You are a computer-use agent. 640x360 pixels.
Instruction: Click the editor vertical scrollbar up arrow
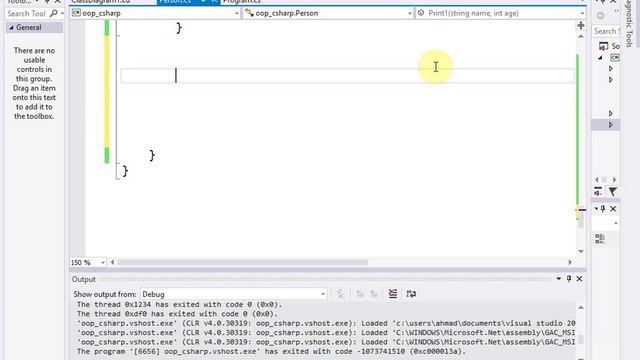pos(581,36)
